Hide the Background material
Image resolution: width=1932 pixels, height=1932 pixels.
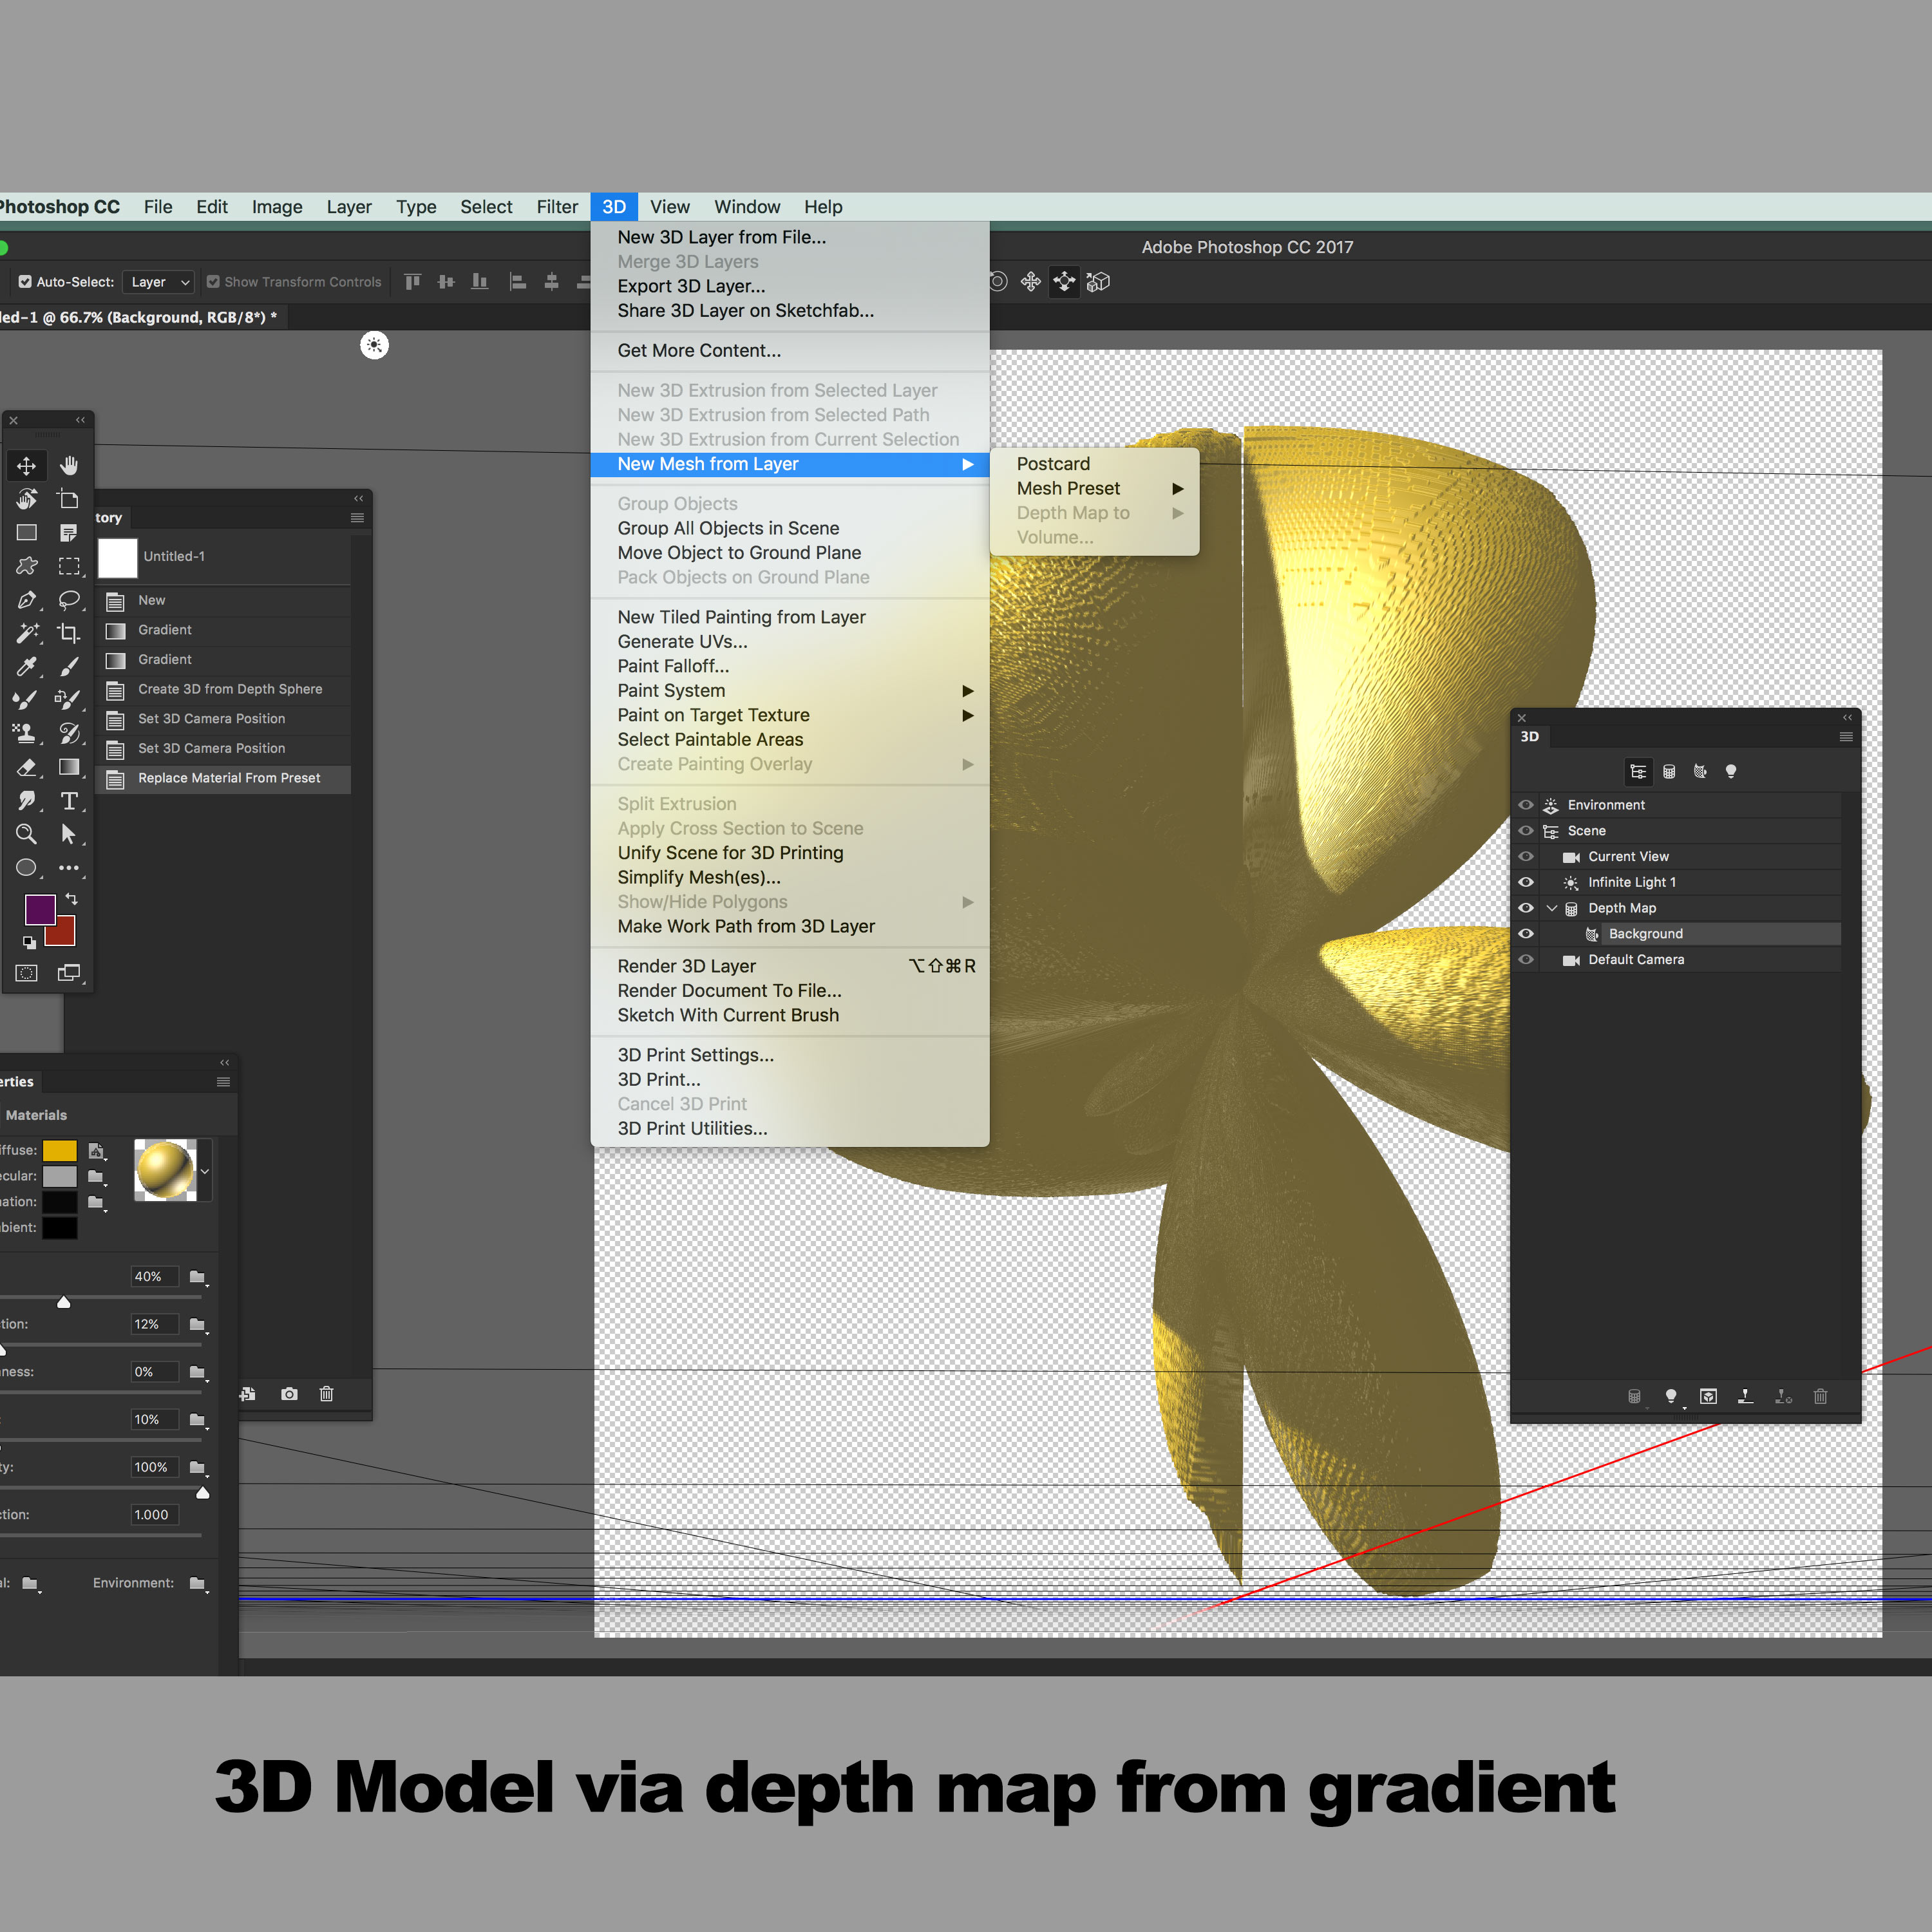point(1526,934)
